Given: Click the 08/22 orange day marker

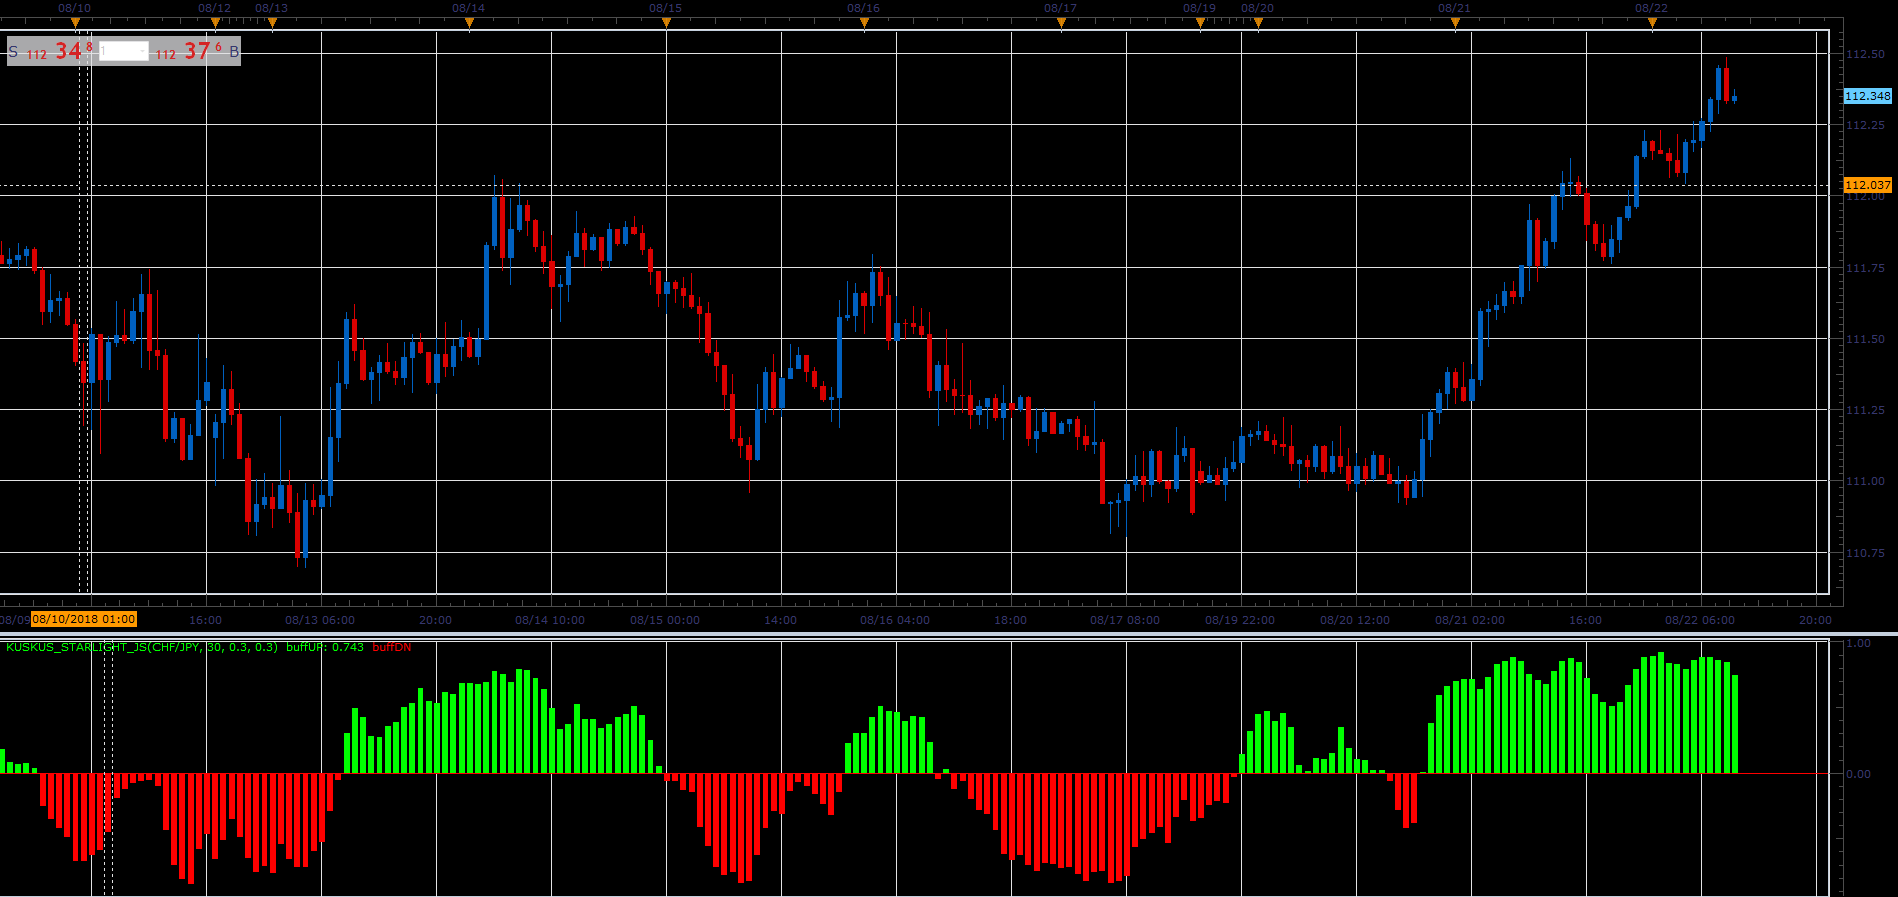Looking at the screenshot, I should (x=1652, y=23).
